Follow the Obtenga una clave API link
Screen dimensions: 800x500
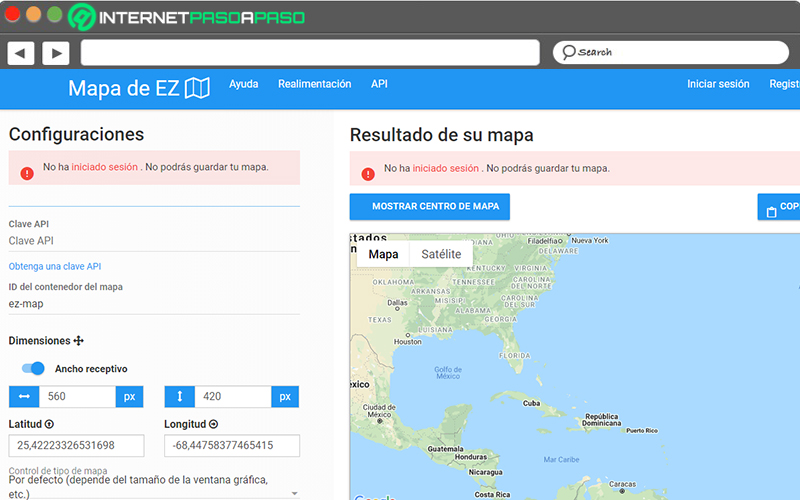(55, 266)
